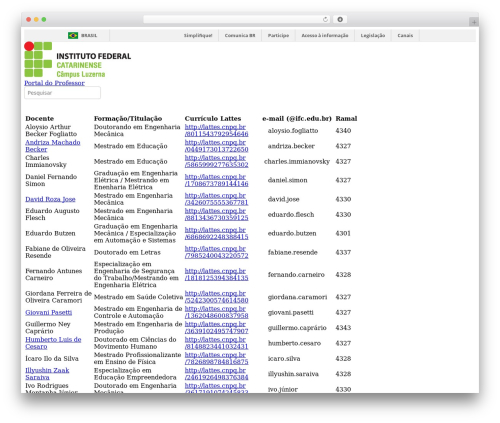Open Ícaro Ilo da Silva's Lattes link

216,358
